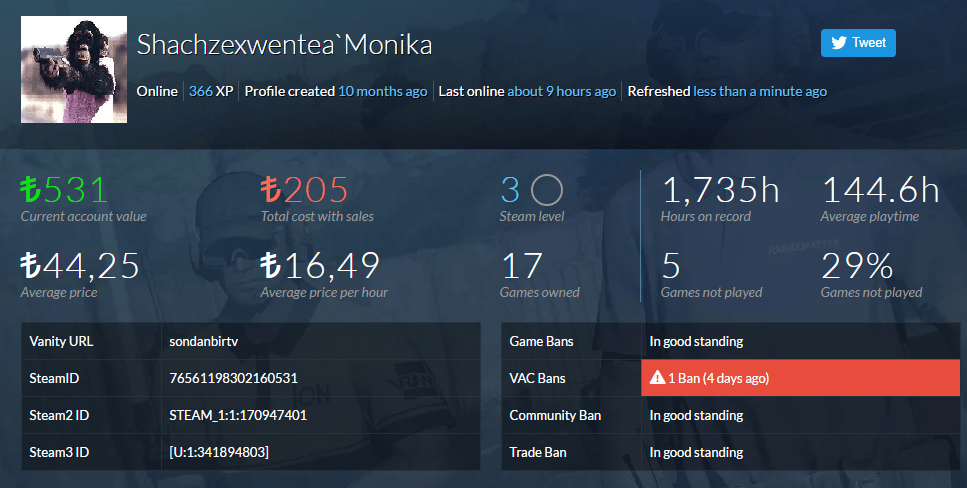This screenshot has height=488, width=967.
Task: Click the Steam level number 3
Action: [x=510, y=190]
